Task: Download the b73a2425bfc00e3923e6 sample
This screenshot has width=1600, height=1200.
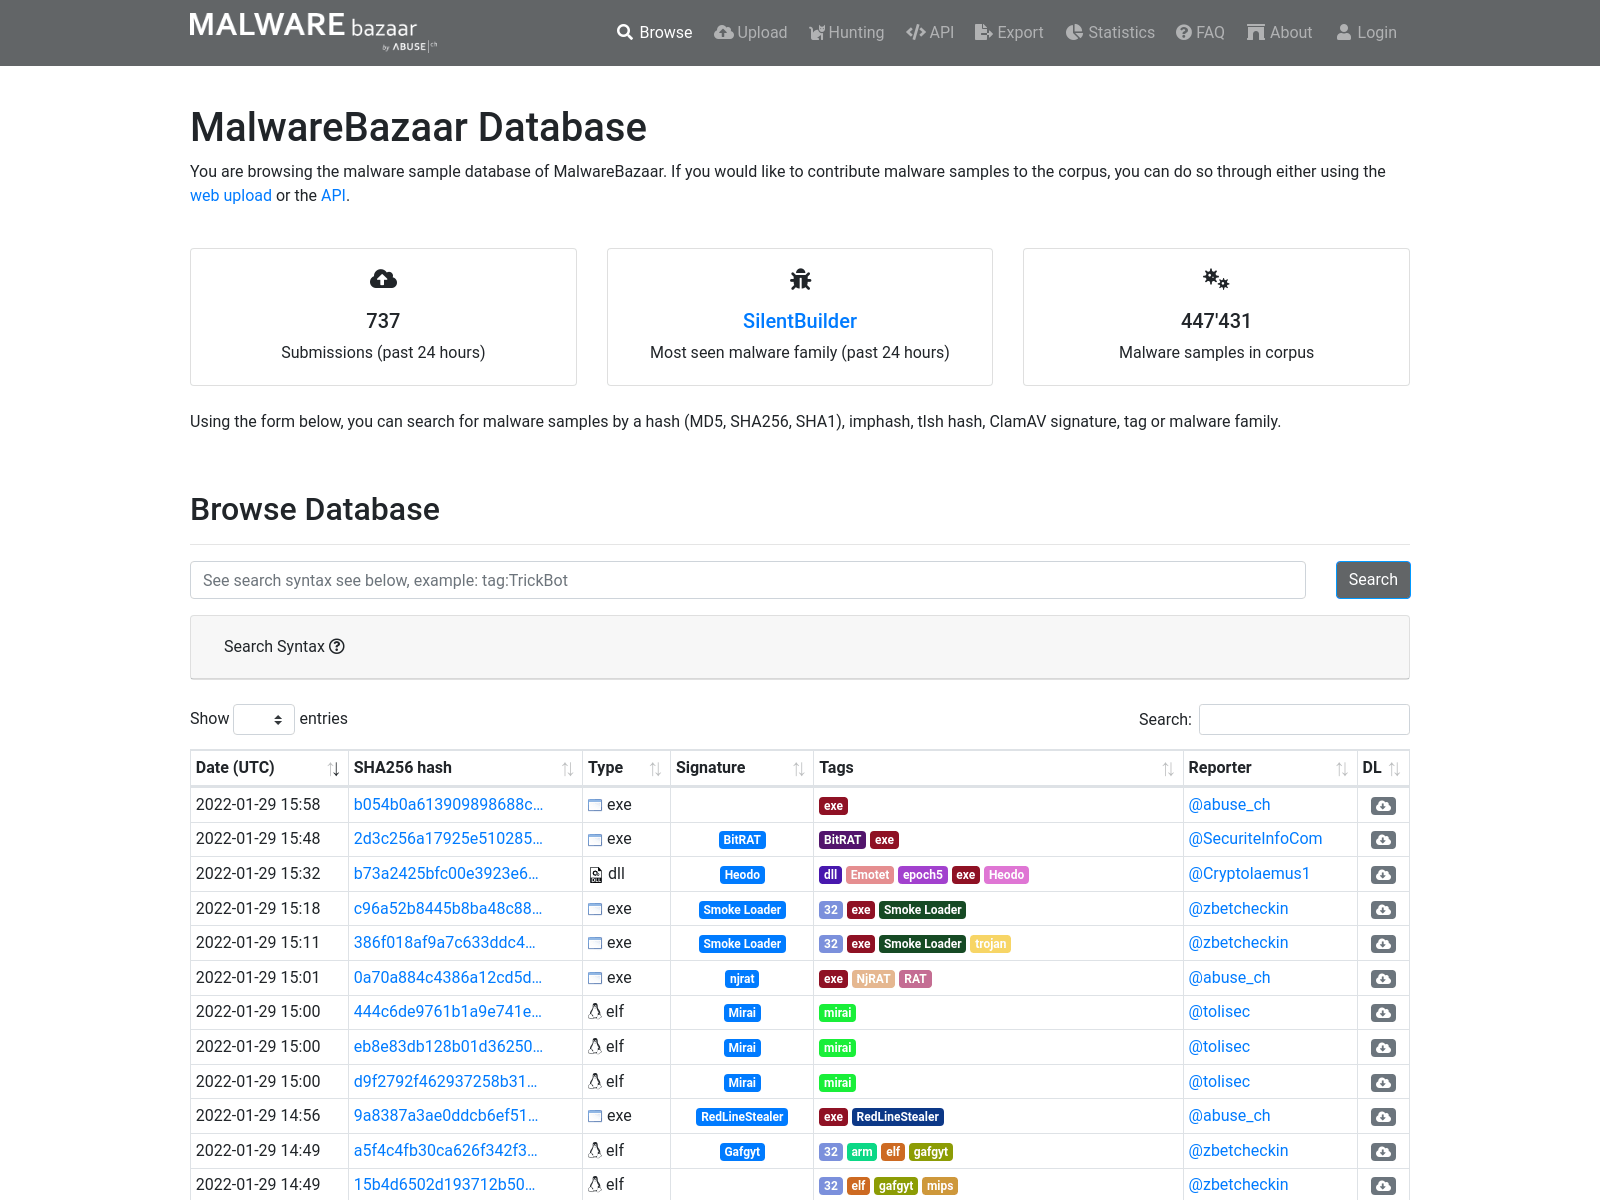Action: pyautogui.click(x=1383, y=875)
